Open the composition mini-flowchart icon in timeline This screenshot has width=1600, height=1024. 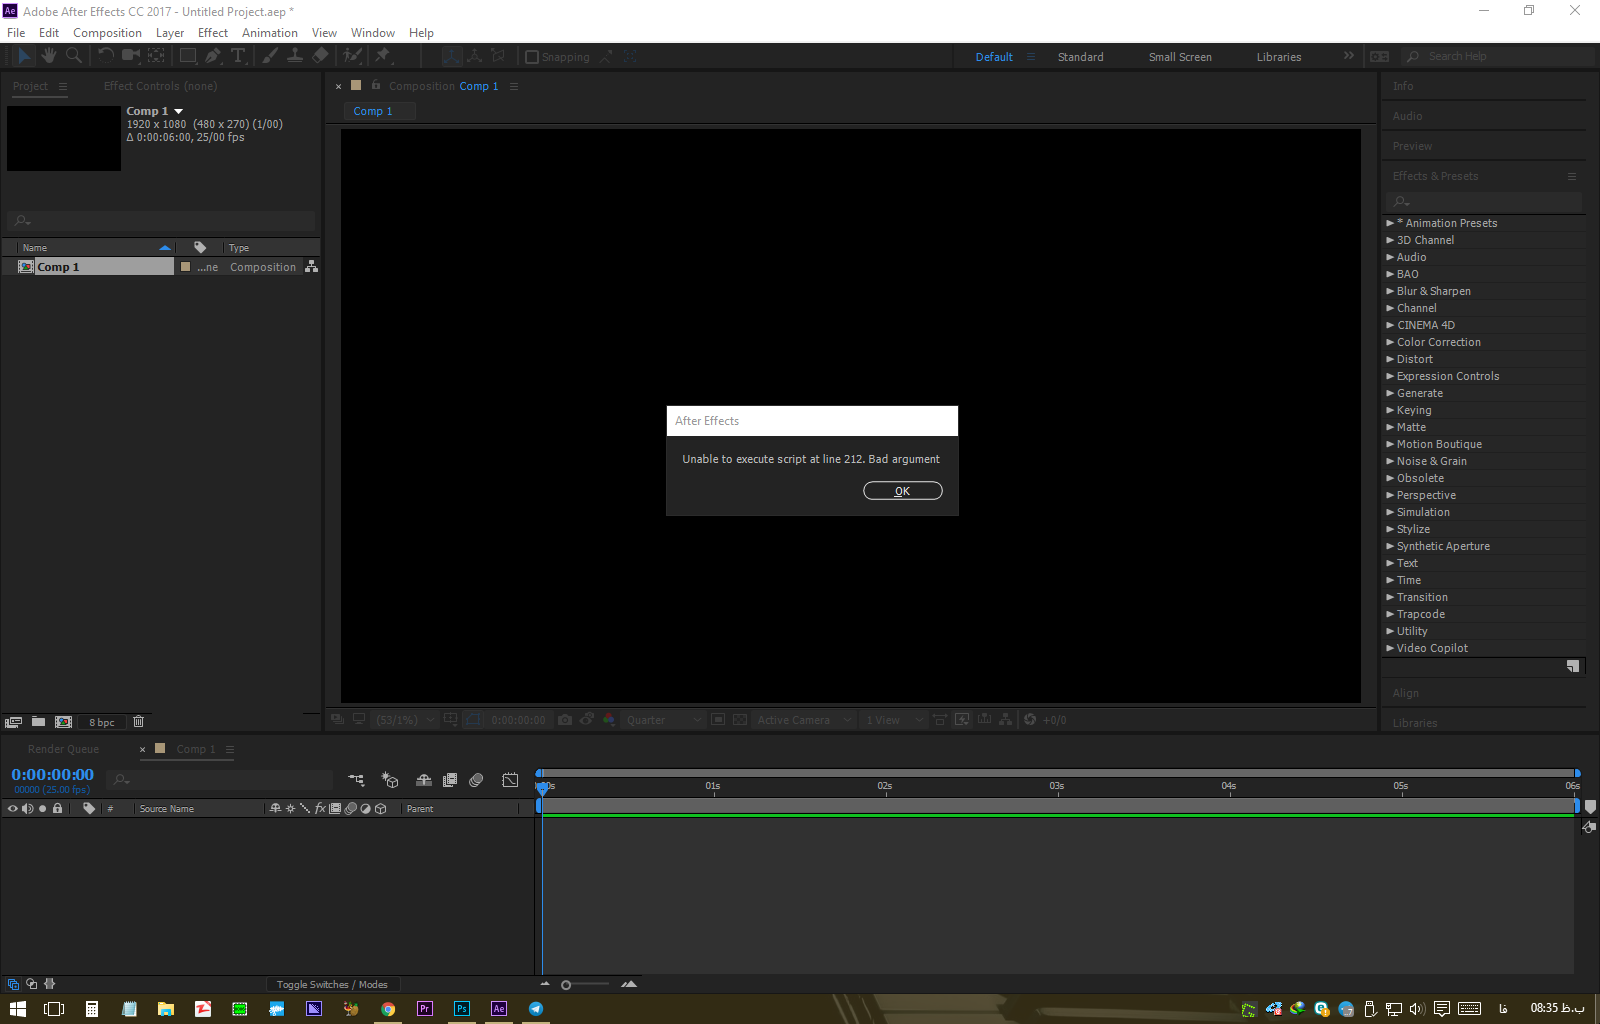356,780
